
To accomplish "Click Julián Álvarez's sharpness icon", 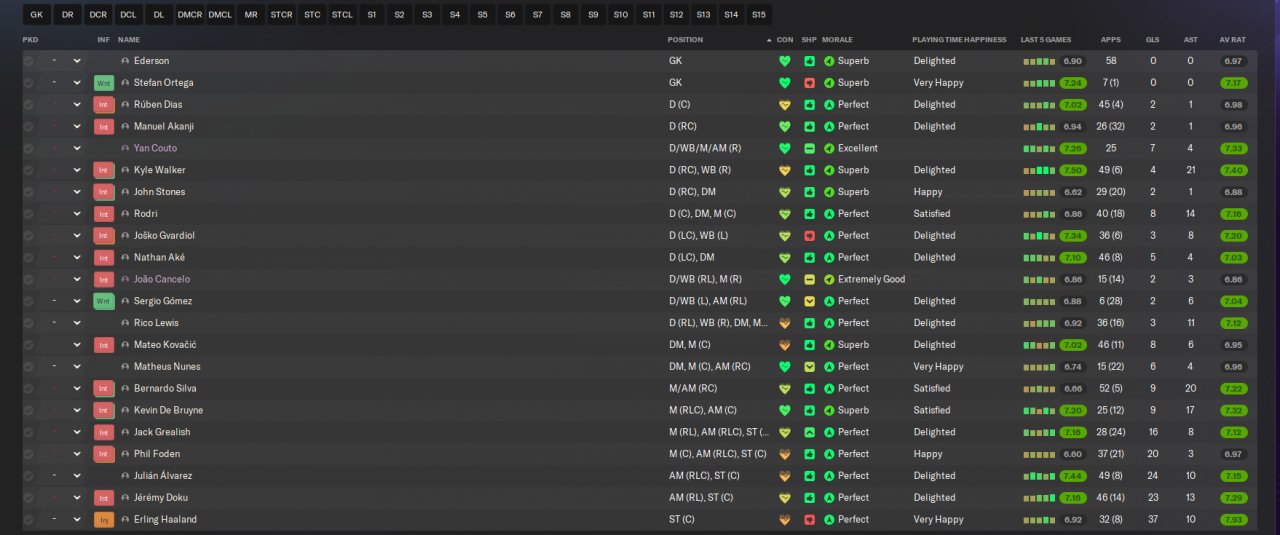I will [810, 476].
